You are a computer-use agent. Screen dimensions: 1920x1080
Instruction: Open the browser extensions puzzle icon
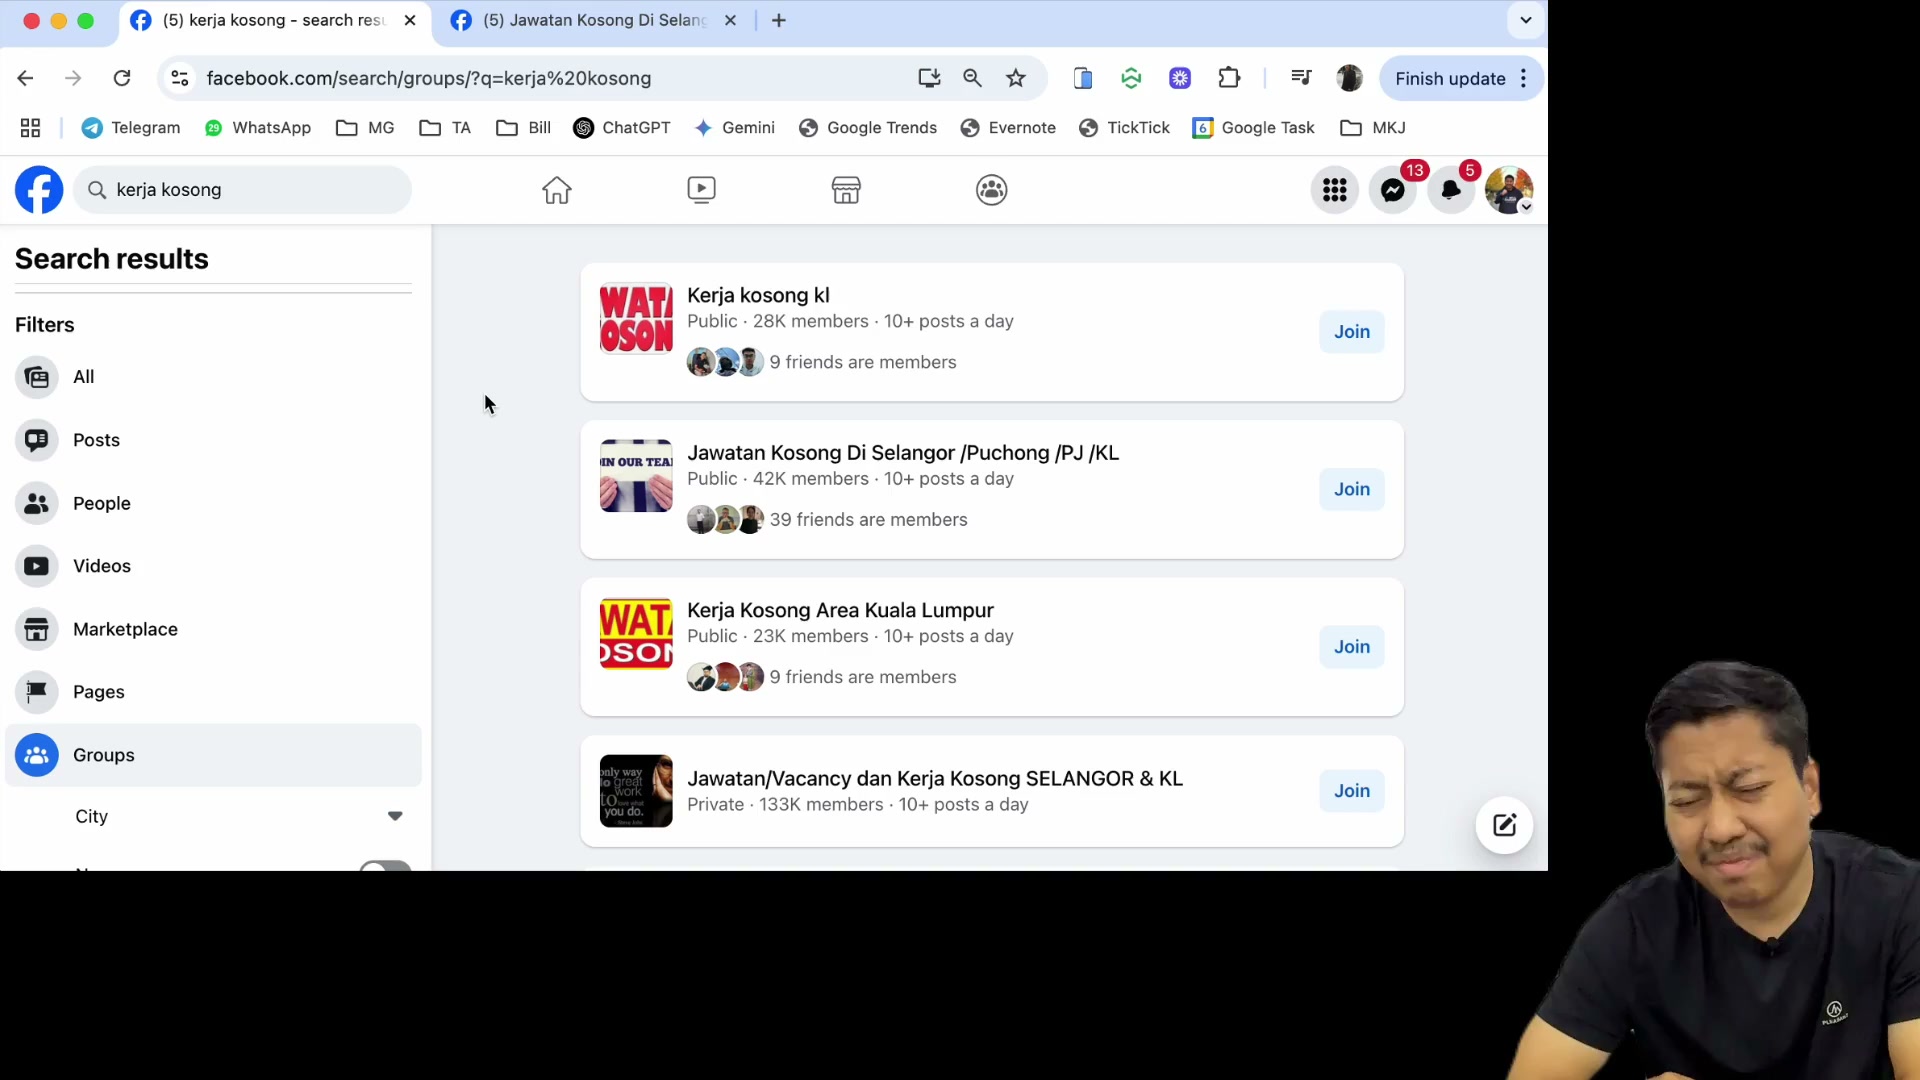click(1229, 78)
